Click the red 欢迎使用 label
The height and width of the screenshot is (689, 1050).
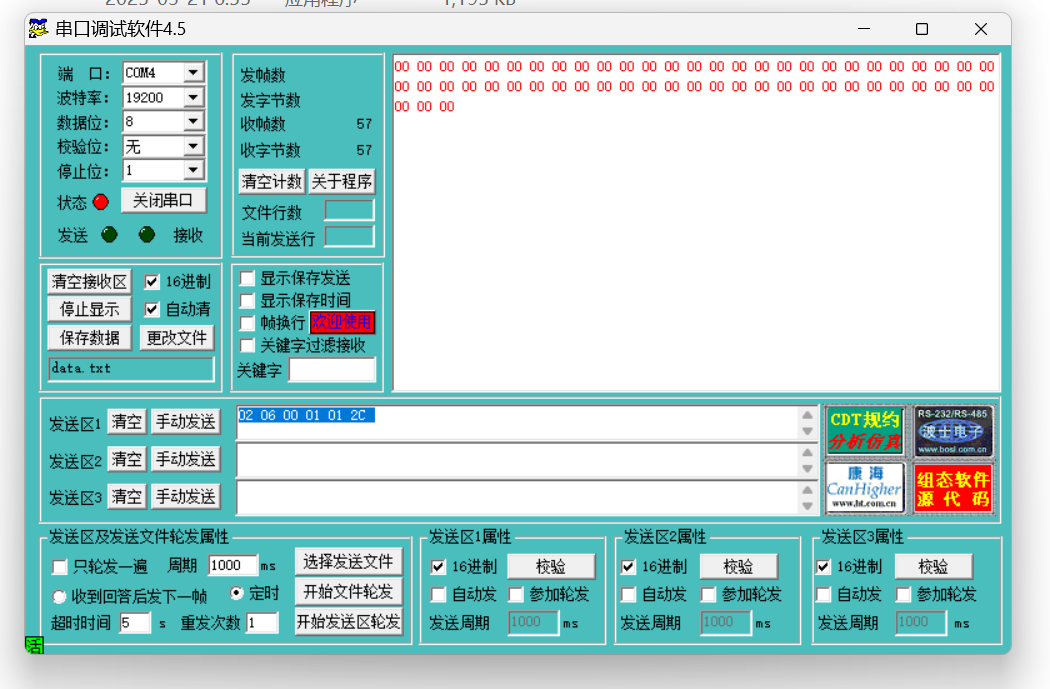[x=342, y=322]
